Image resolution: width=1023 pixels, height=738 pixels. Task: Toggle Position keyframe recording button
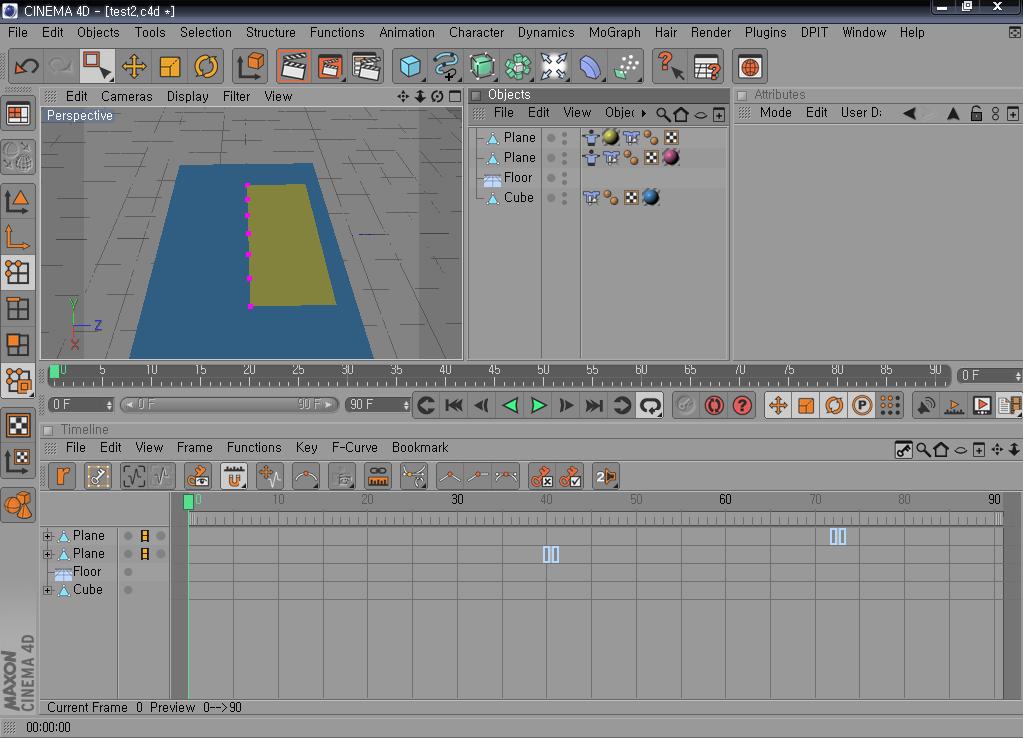coord(778,405)
